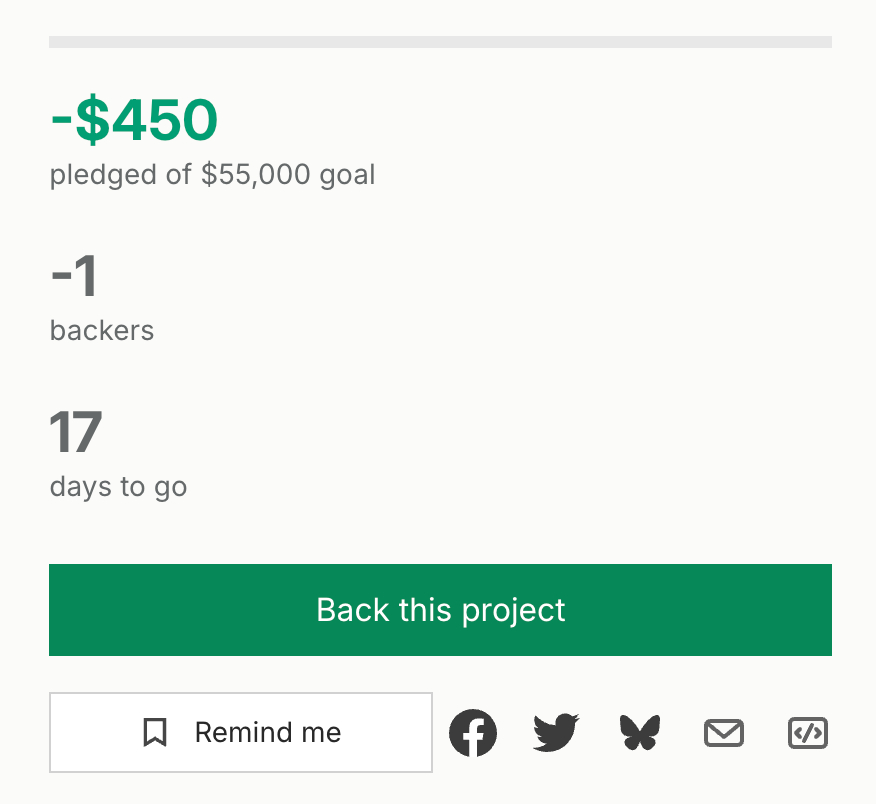This screenshot has height=804, width=876.
Task: Click the 17 days remaining number
Action: click(76, 432)
